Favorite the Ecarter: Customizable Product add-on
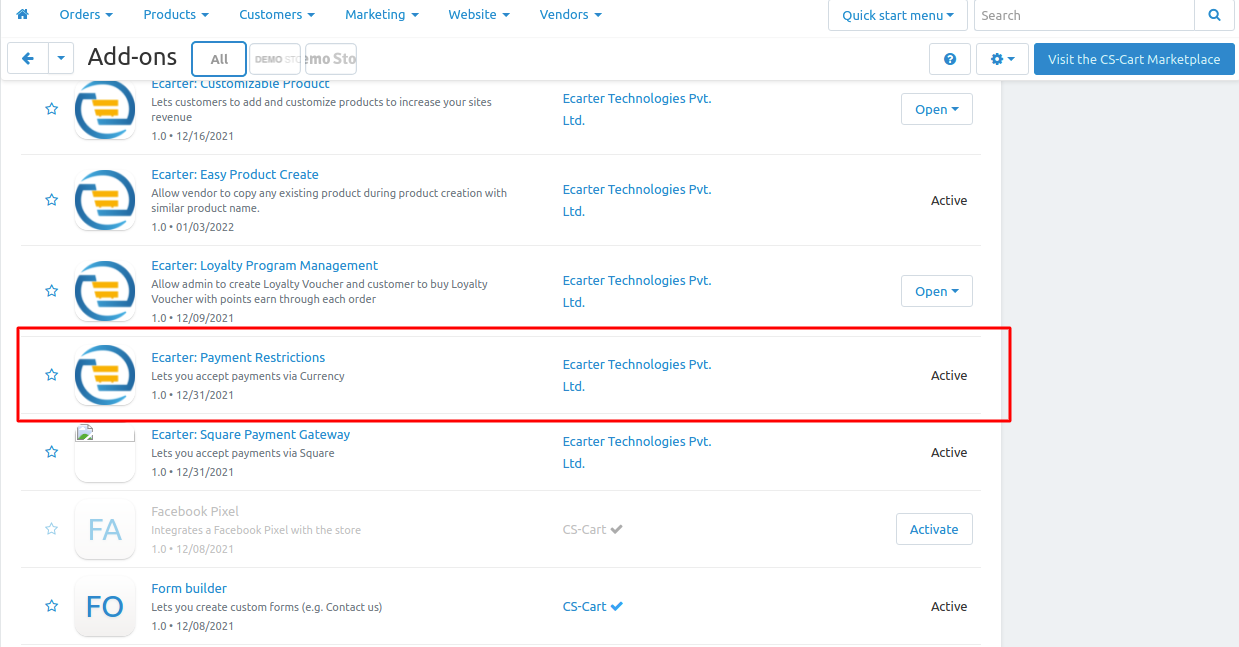Screen dimensions: 1239x647 (51, 109)
